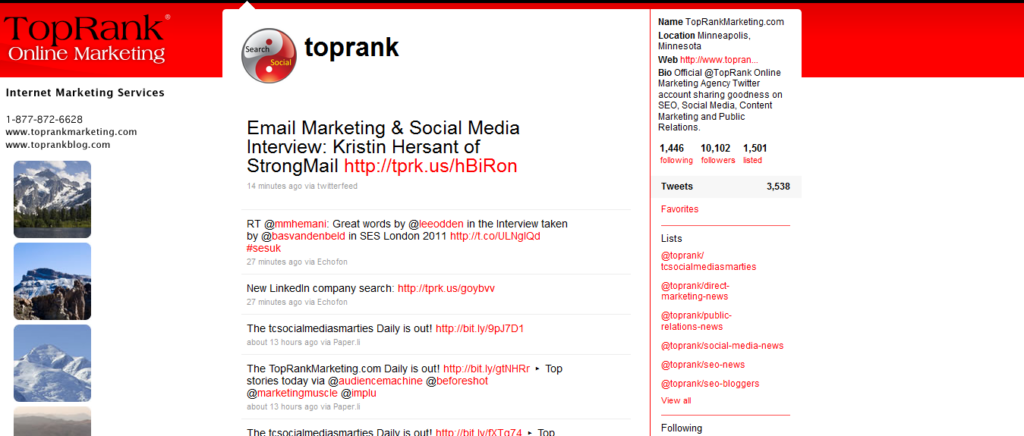
Task: Click the www.toprankblog.com text
Action: coord(57,145)
